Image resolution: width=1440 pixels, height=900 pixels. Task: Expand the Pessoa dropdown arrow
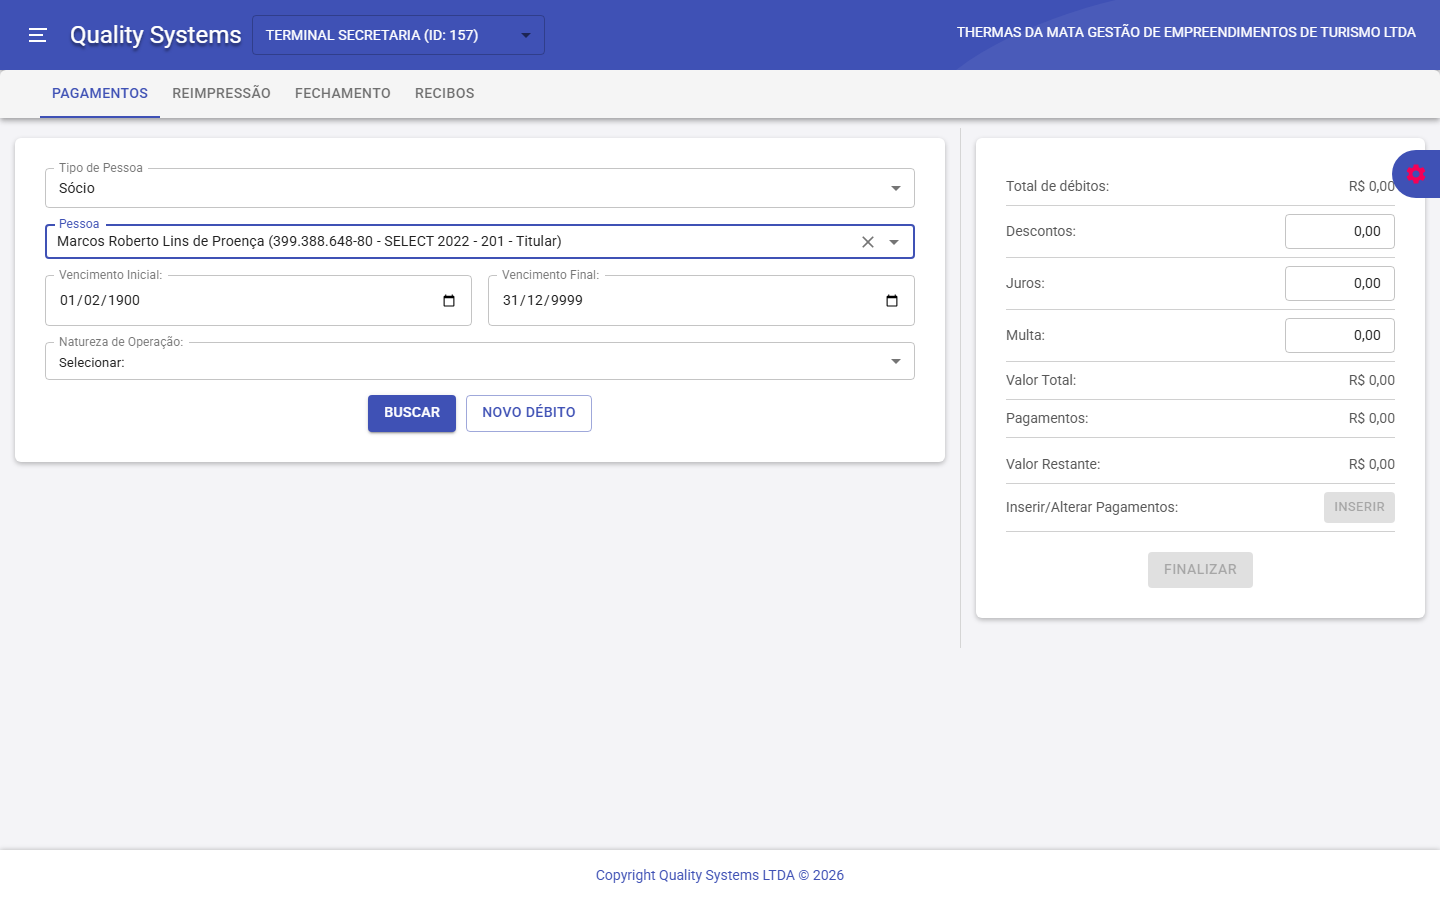pos(895,241)
